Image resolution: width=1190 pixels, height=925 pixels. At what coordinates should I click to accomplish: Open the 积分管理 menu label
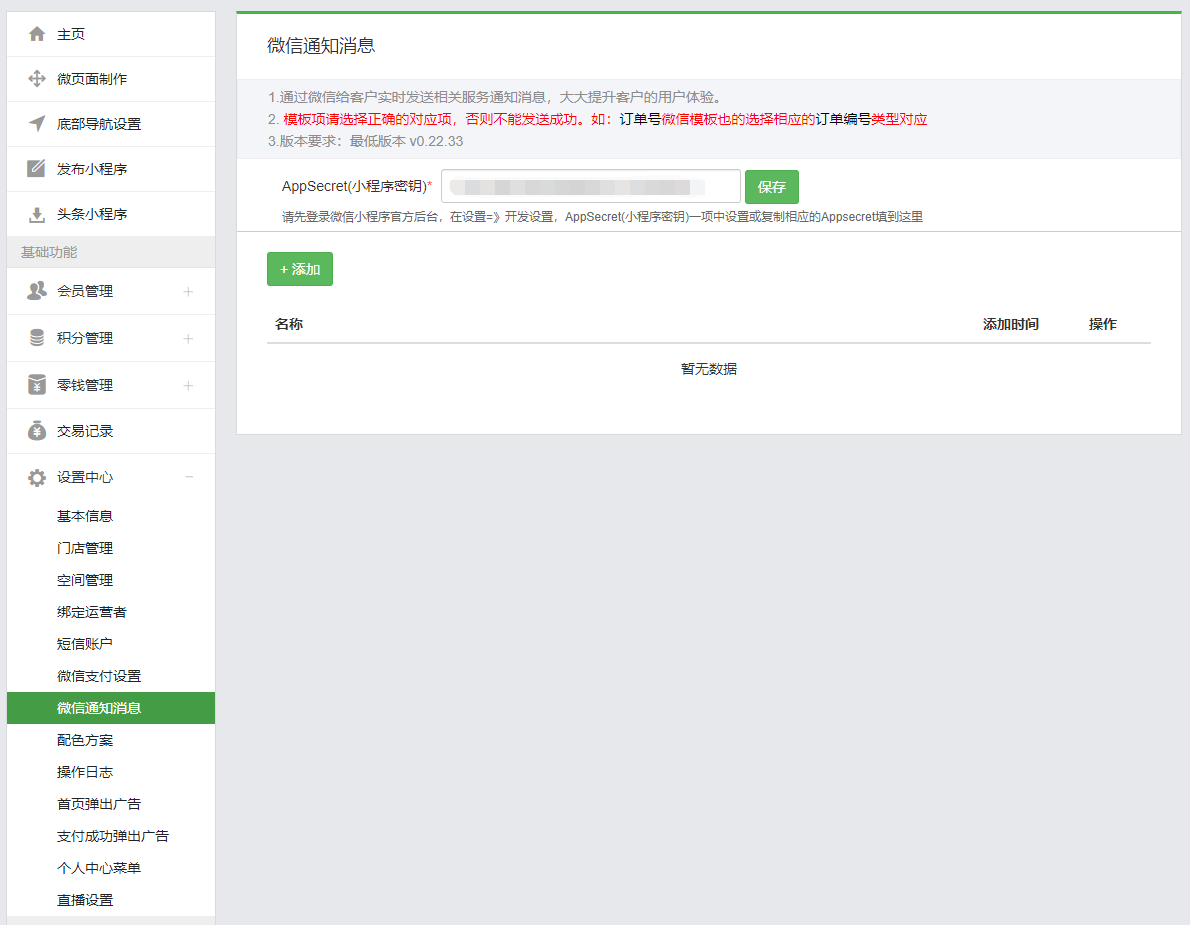85,338
